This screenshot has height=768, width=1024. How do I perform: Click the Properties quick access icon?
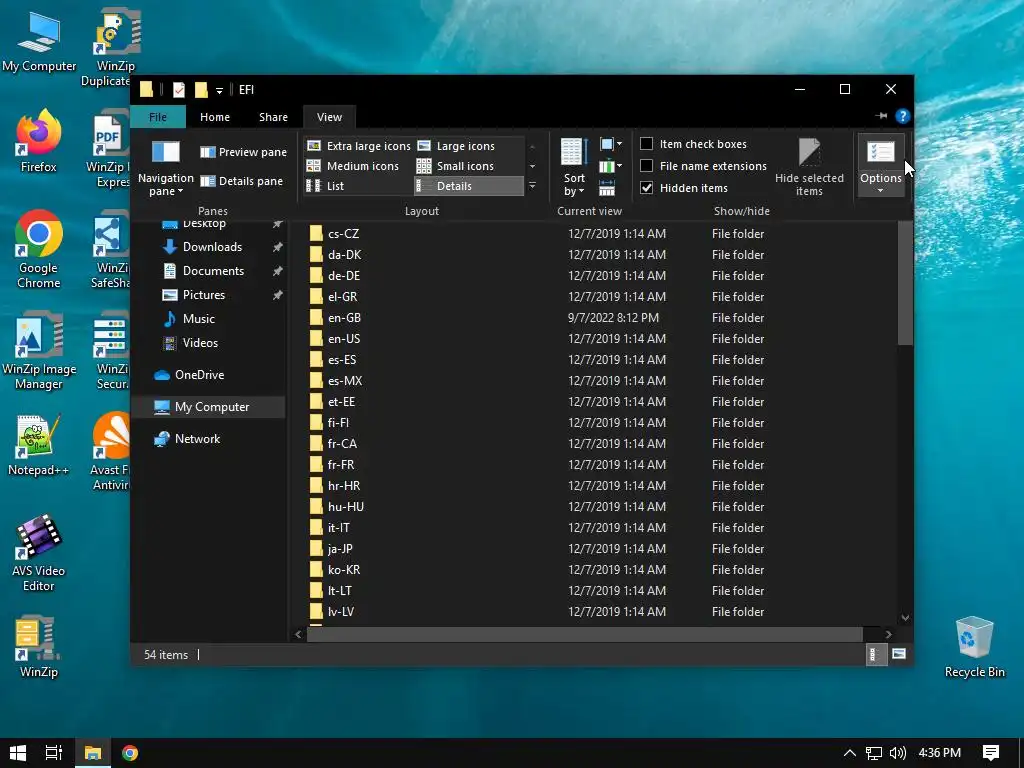click(x=178, y=89)
